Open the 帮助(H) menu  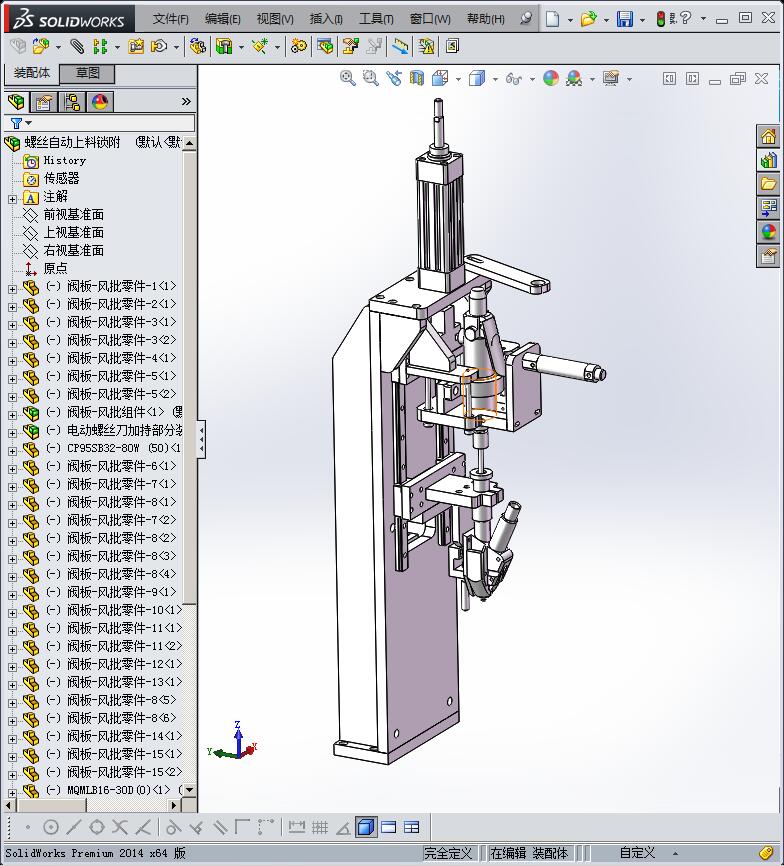[x=485, y=19]
